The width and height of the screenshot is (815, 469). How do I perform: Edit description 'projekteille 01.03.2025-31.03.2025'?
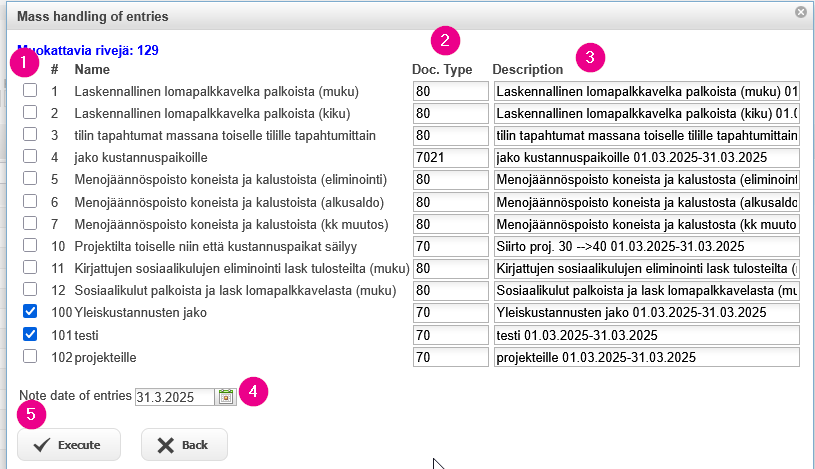[x=647, y=357]
